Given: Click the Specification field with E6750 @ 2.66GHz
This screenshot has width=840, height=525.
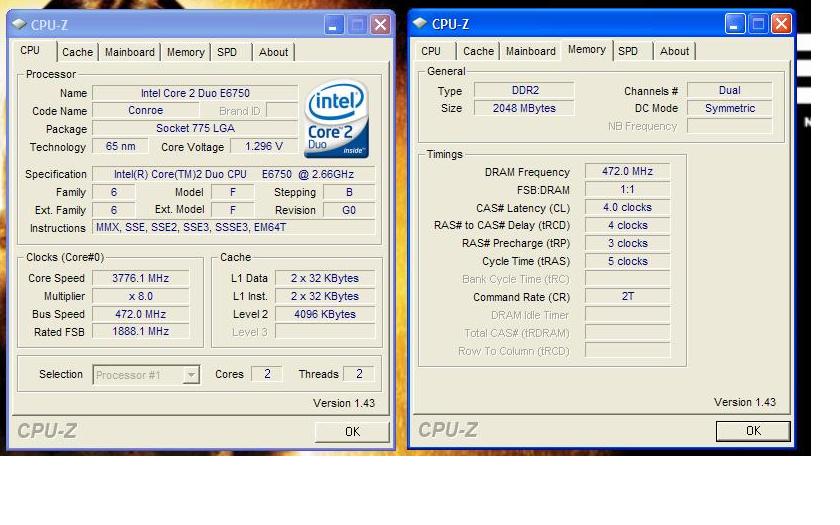Looking at the screenshot, I should click(234, 174).
